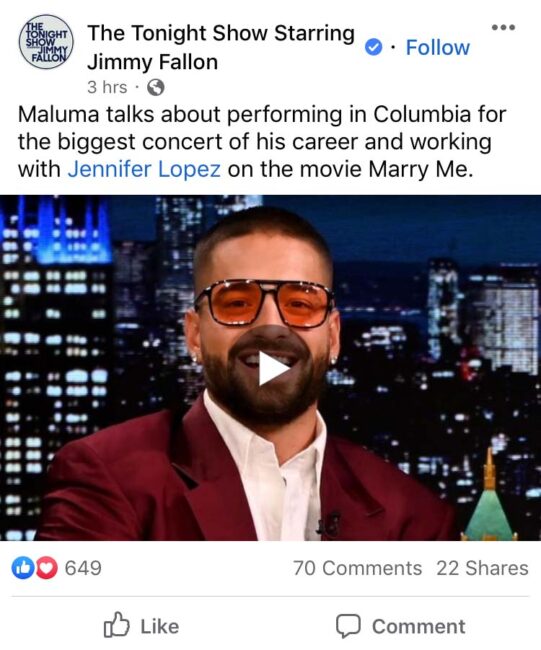
Task: Click the globe public privacy icon
Action: coord(155,87)
